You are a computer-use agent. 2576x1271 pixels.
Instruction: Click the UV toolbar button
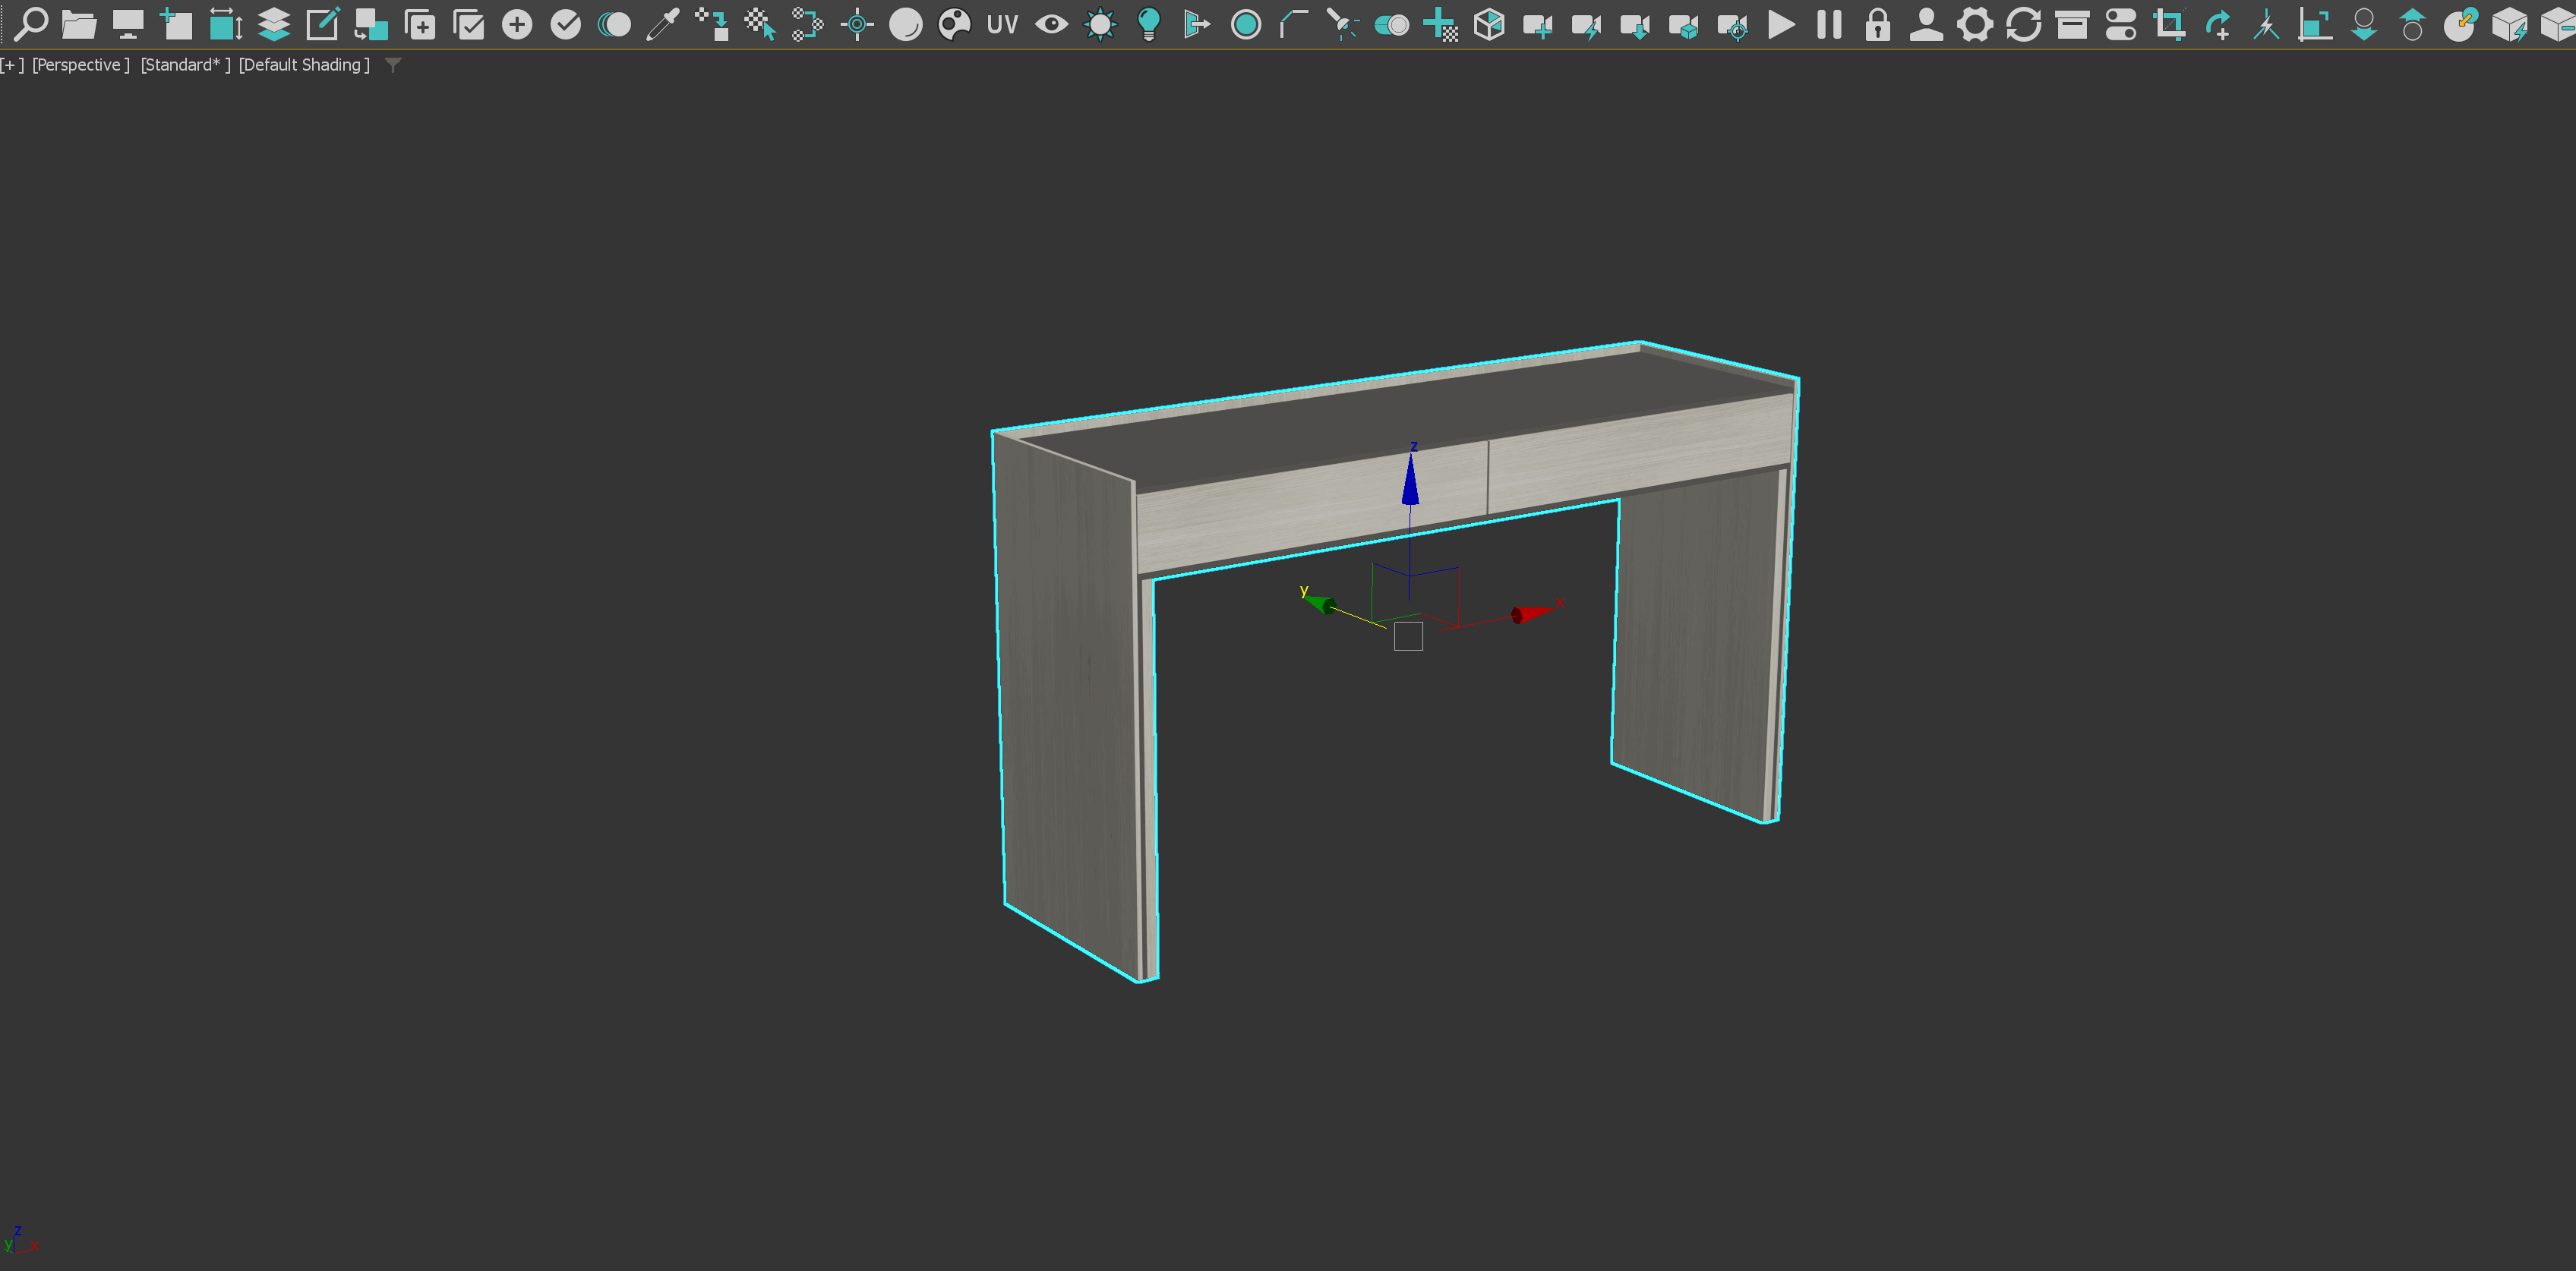pos(1002,24)
